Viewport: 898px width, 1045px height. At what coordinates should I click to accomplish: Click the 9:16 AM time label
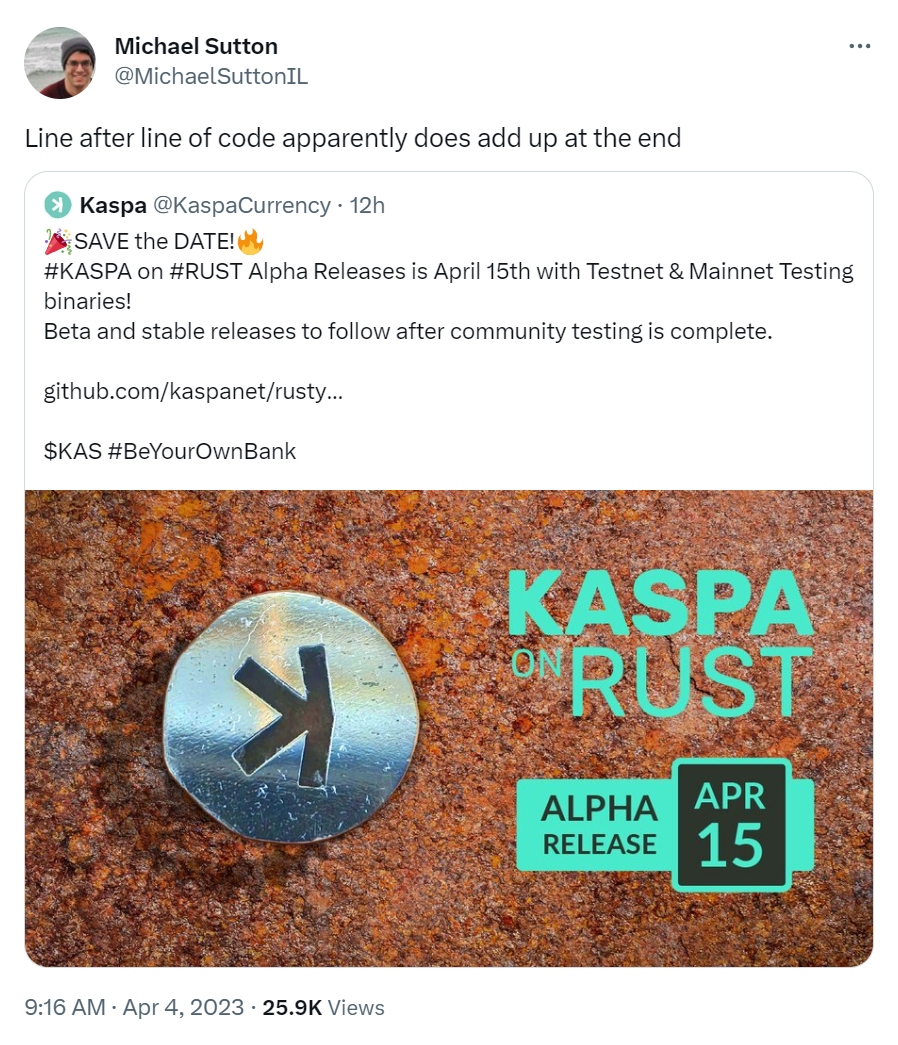65,1008
